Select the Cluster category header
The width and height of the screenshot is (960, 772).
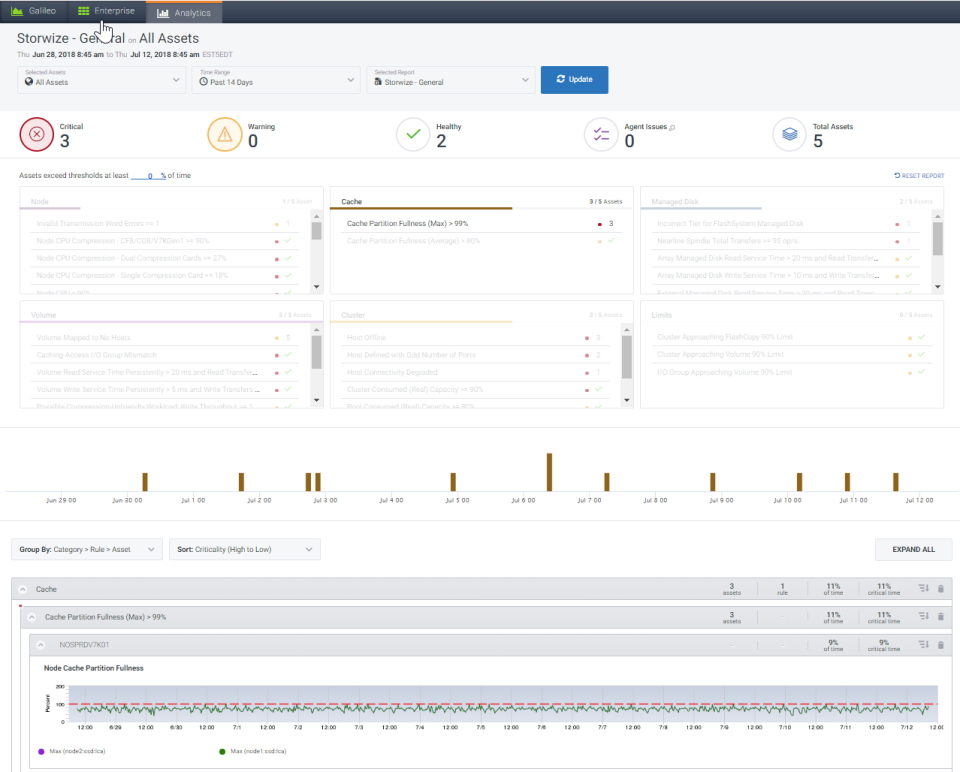click(481, 315)
